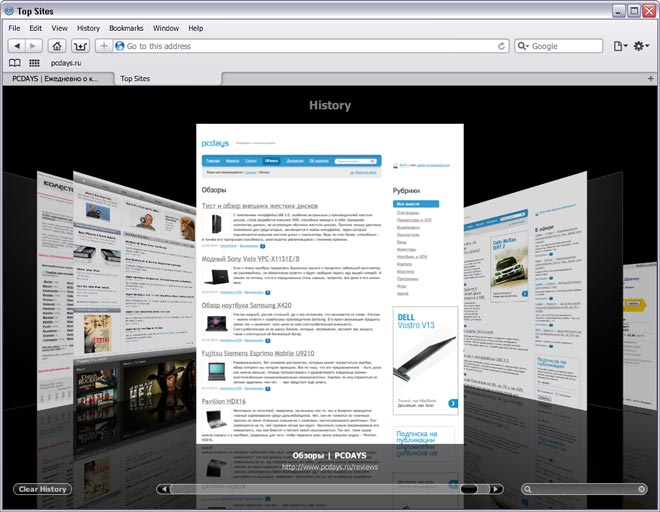Image resolution: width=660 pixels, height=512 pixels.
Task: Show Top Sites grid icon
Action: (34, 63)
